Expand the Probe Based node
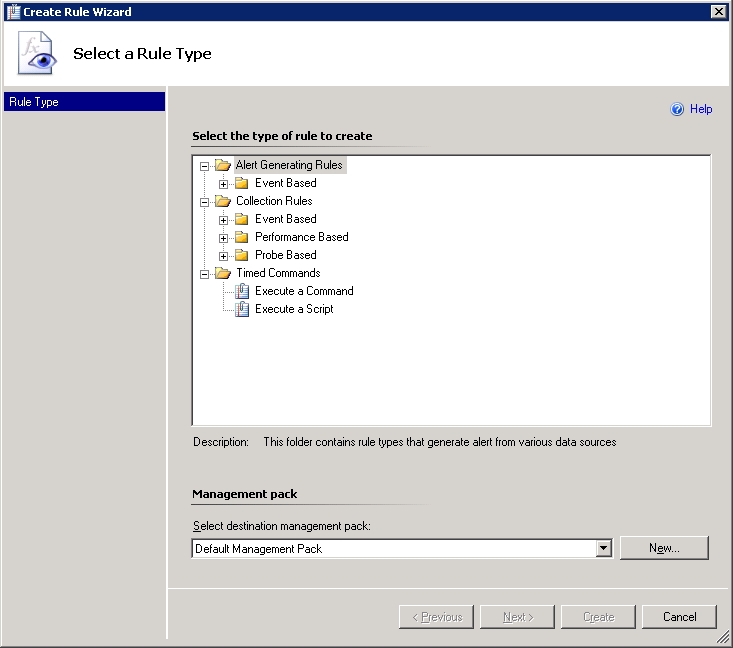 coord(223,256)
